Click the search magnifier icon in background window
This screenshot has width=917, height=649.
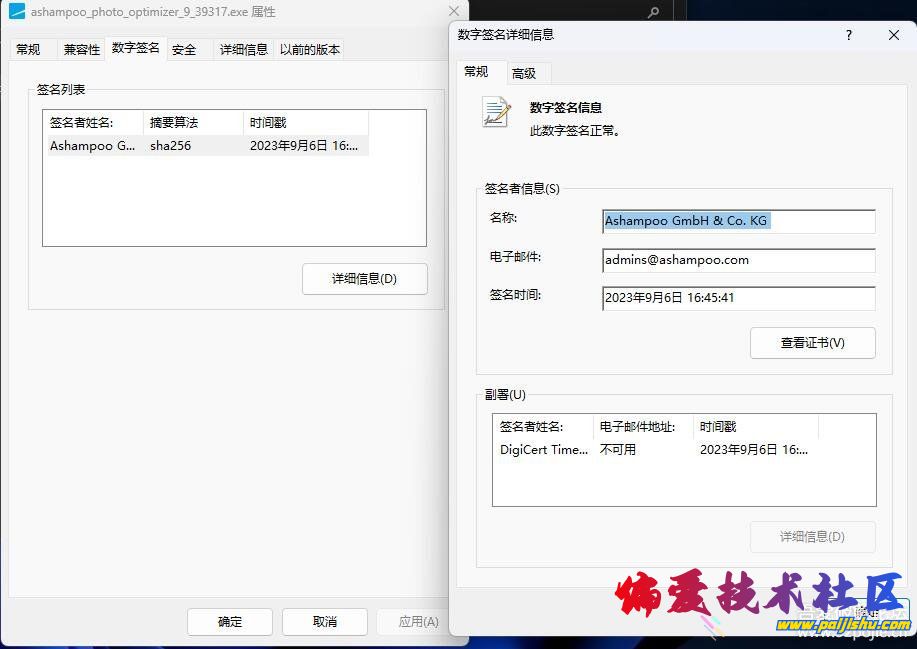[654, 13]
